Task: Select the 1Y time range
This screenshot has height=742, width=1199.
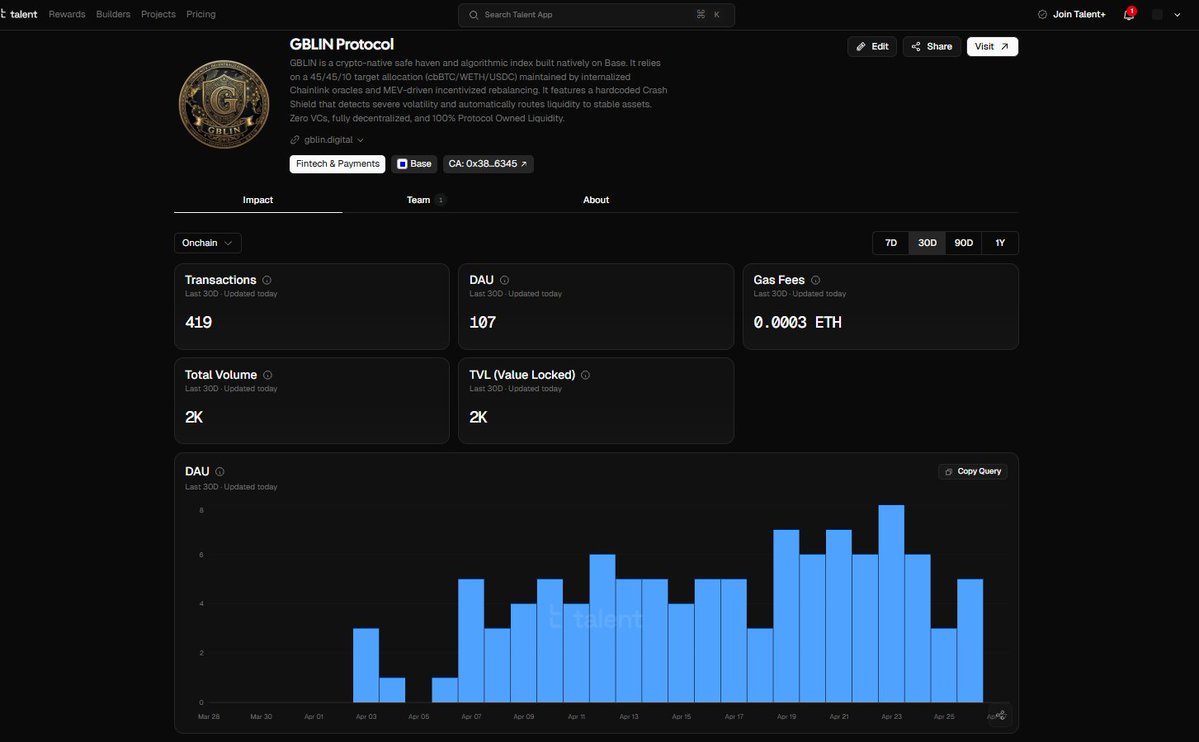Action: pos(1000,243)
